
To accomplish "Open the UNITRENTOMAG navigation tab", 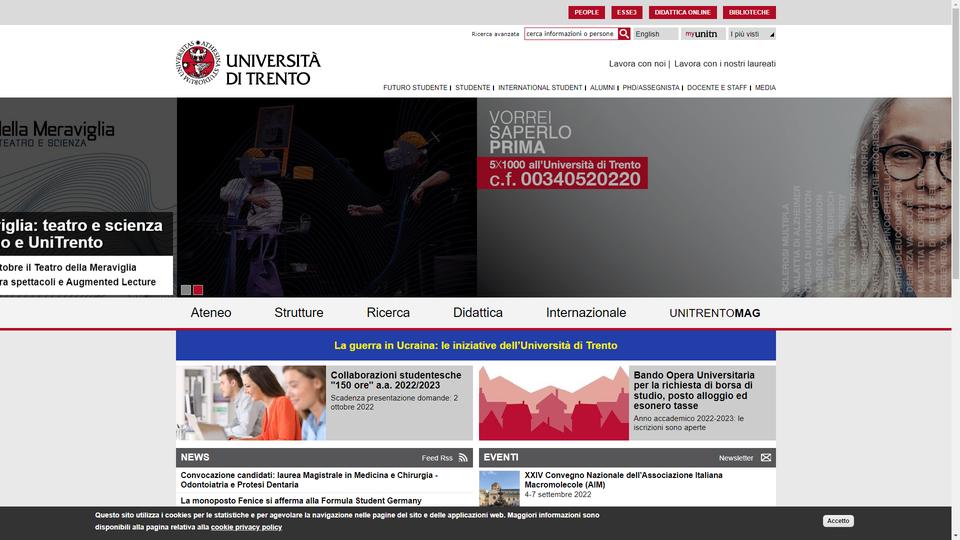I will tap(714, 313).
